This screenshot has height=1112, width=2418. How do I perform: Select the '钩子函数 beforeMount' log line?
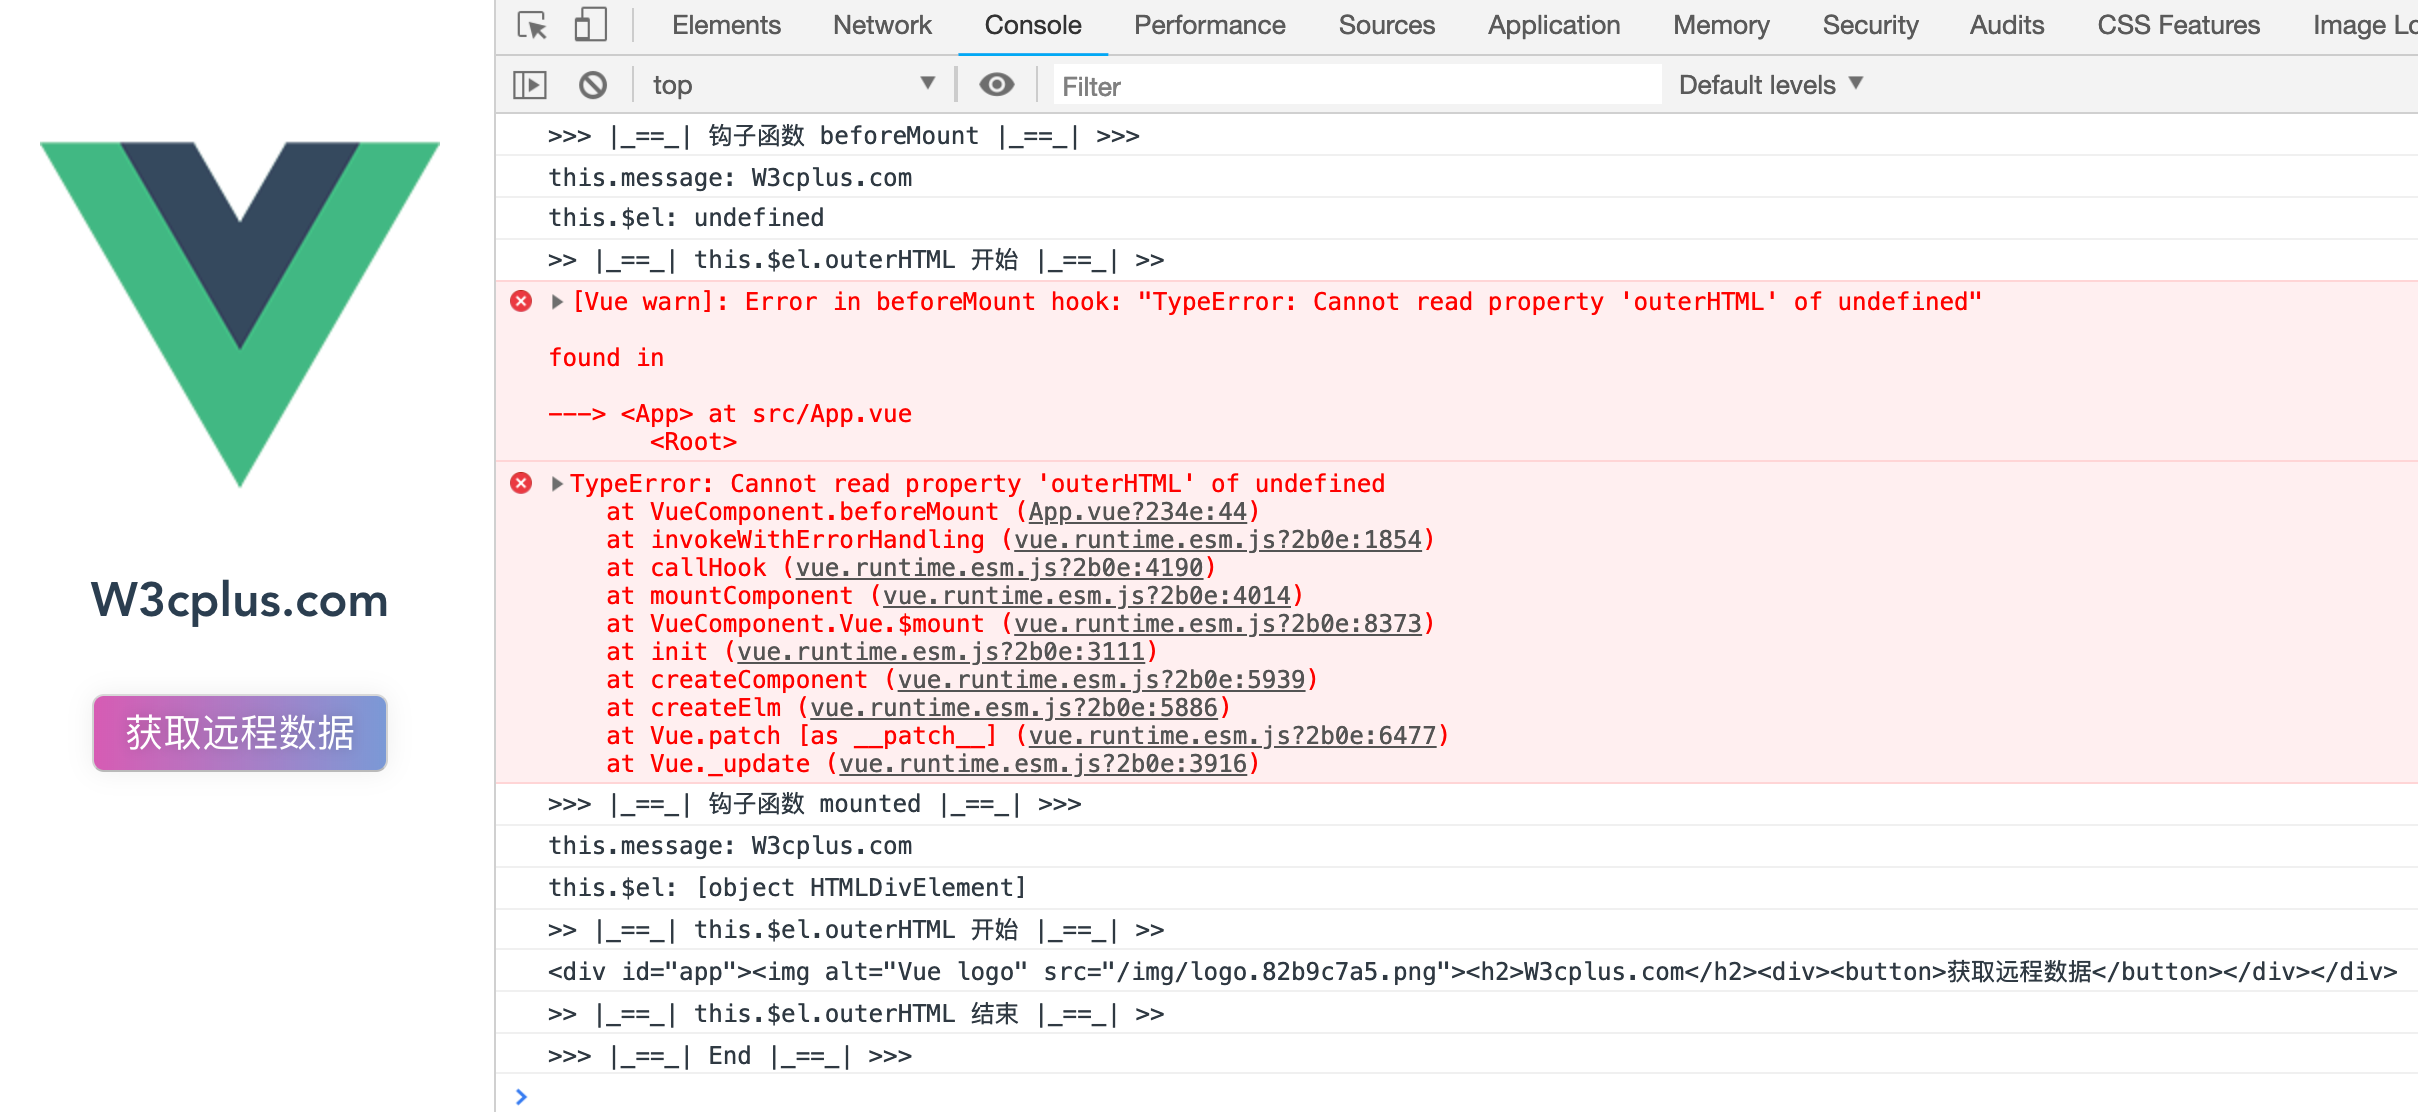pyautogui.click(x=1456, y=135)
